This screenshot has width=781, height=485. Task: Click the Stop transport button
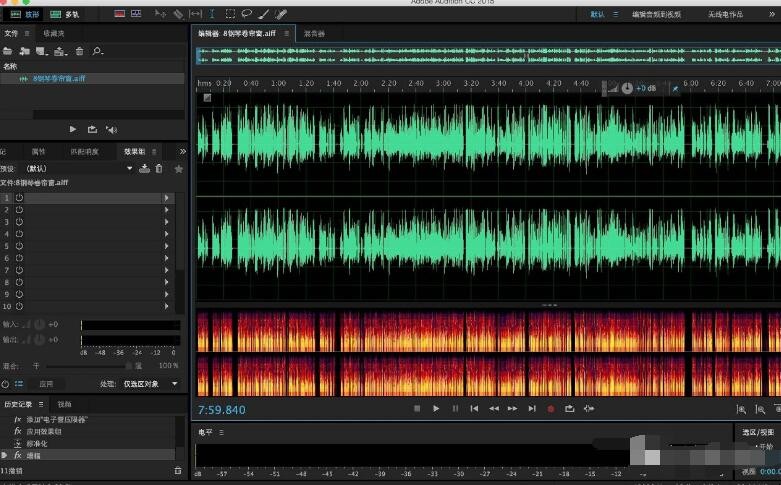(417, 408)
